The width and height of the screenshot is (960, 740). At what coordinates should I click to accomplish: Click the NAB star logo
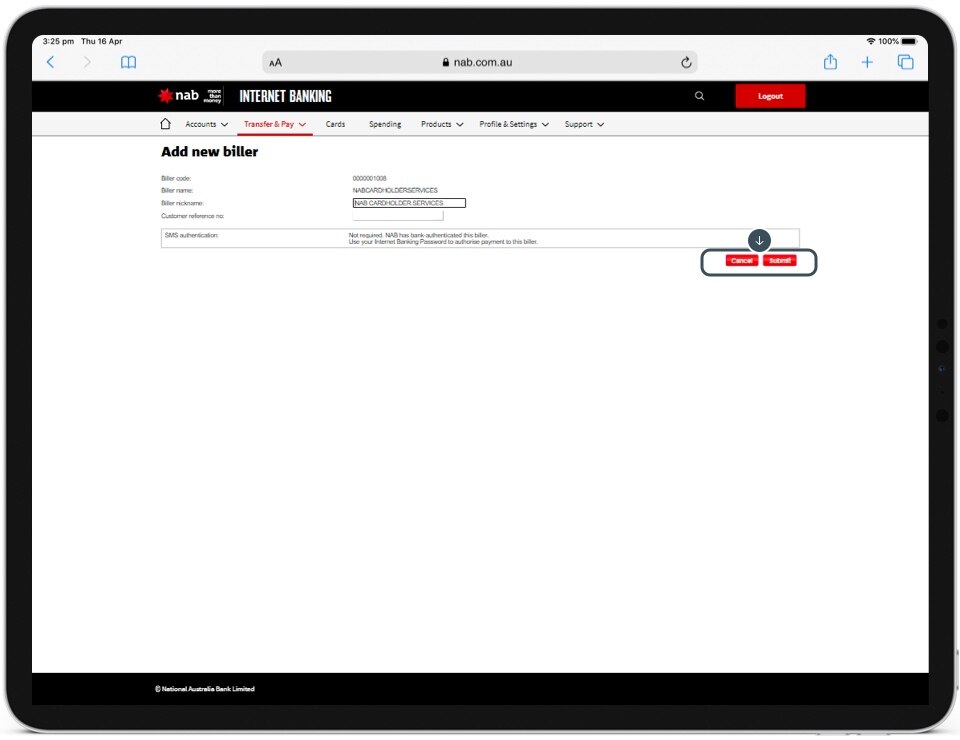166,96
